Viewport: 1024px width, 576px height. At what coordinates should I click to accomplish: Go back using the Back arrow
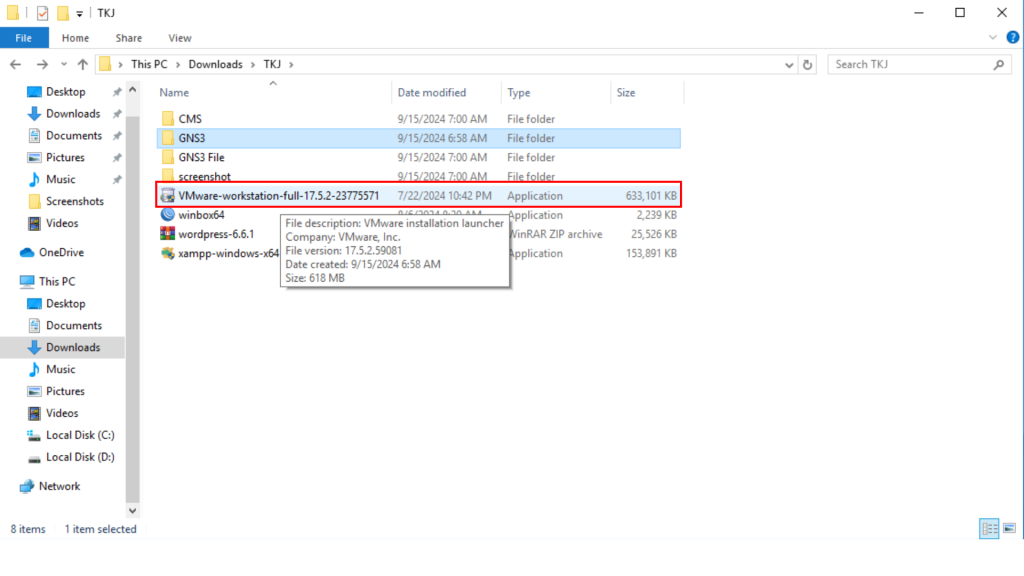point(17,64)
